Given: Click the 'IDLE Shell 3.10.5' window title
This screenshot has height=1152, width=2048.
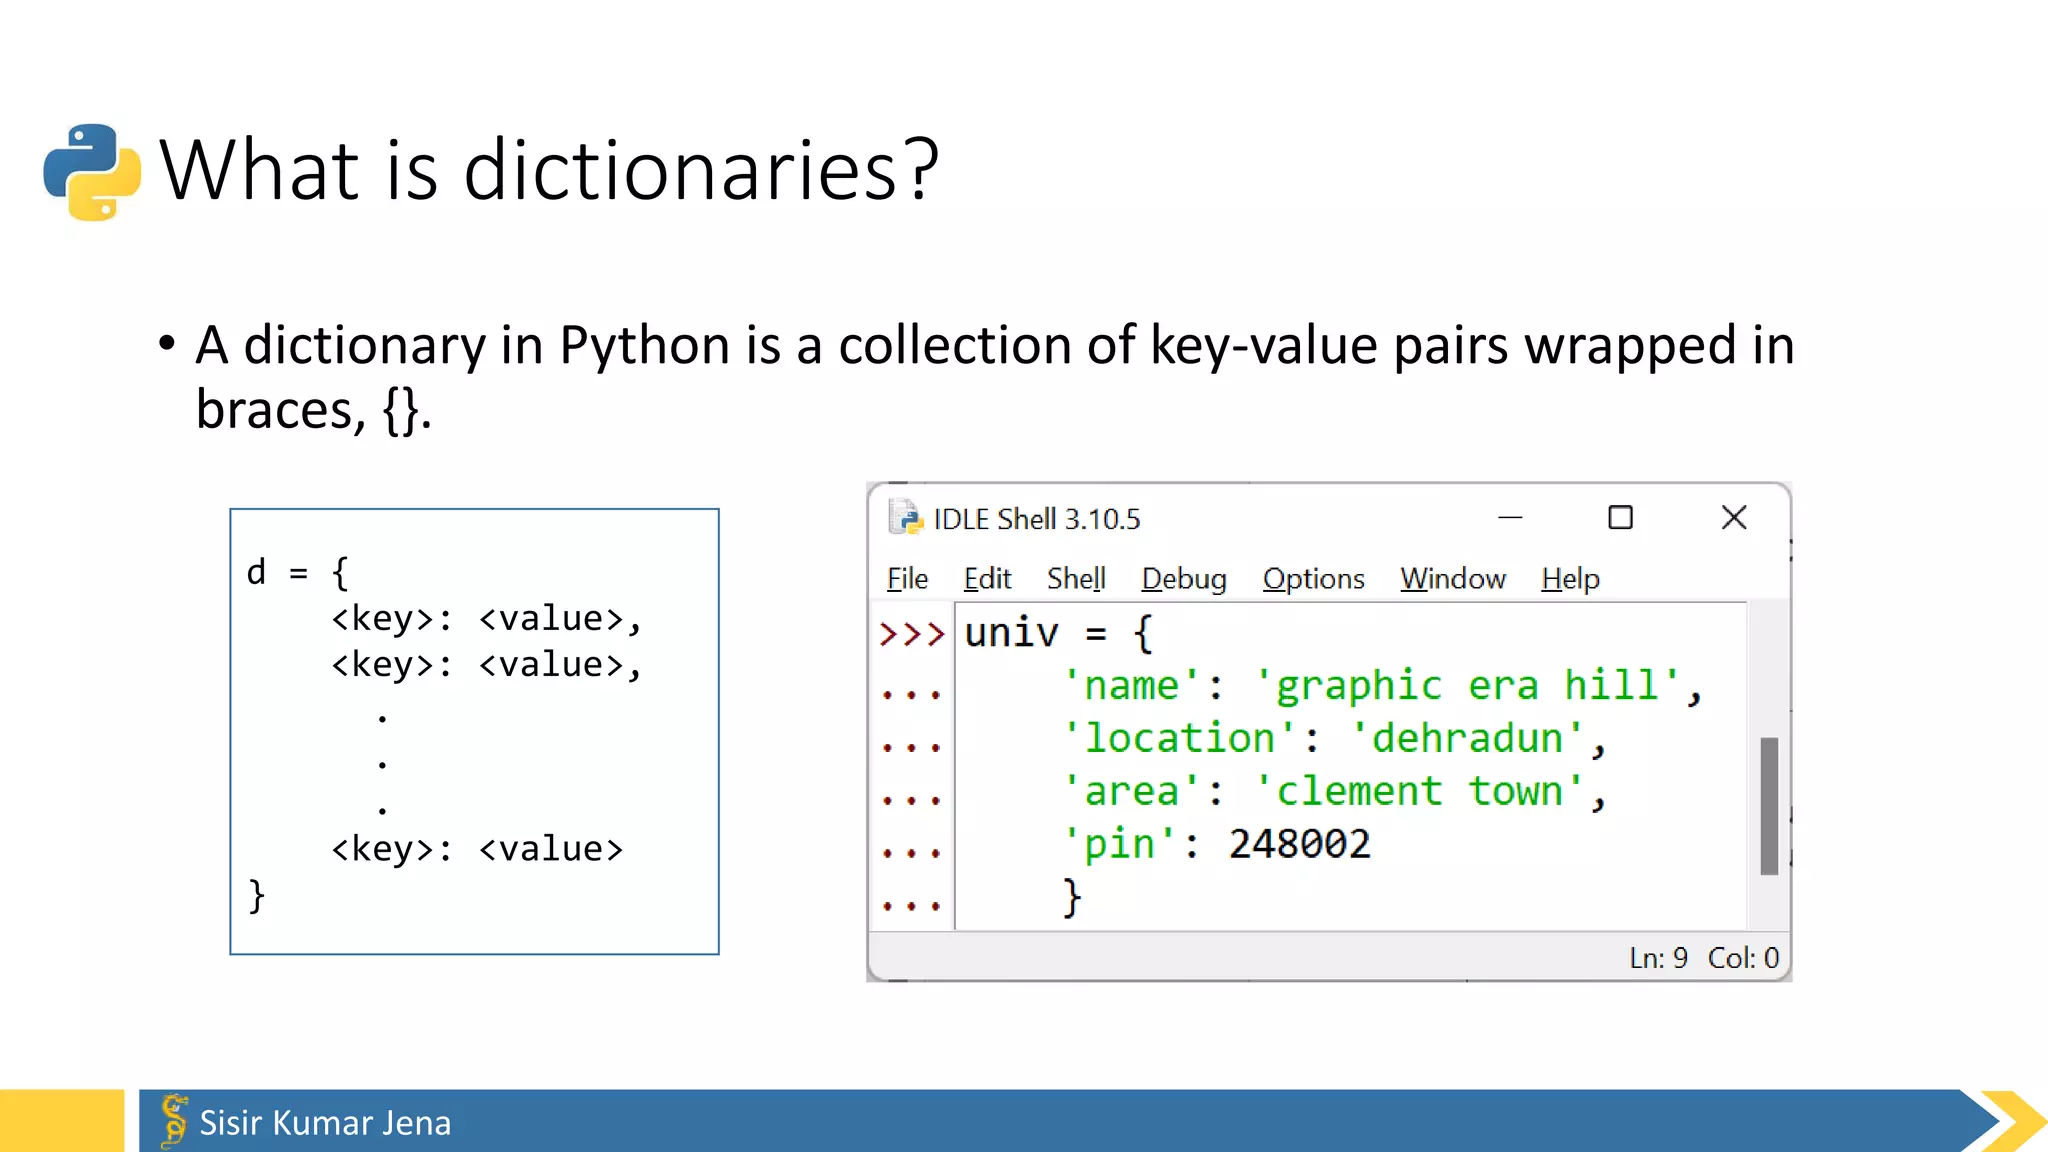Looking at the screenshot, I should pyautogui.click(x=1036, y=519).
